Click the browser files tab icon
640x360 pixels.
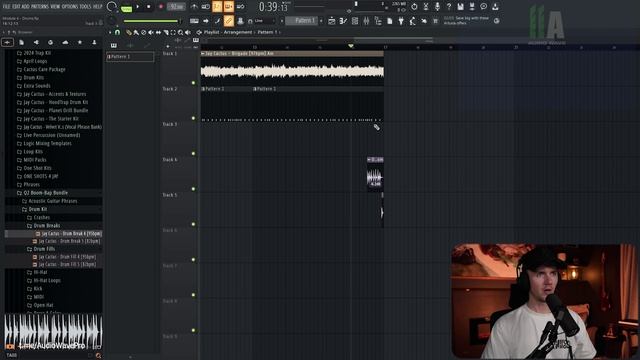(22, 42)
